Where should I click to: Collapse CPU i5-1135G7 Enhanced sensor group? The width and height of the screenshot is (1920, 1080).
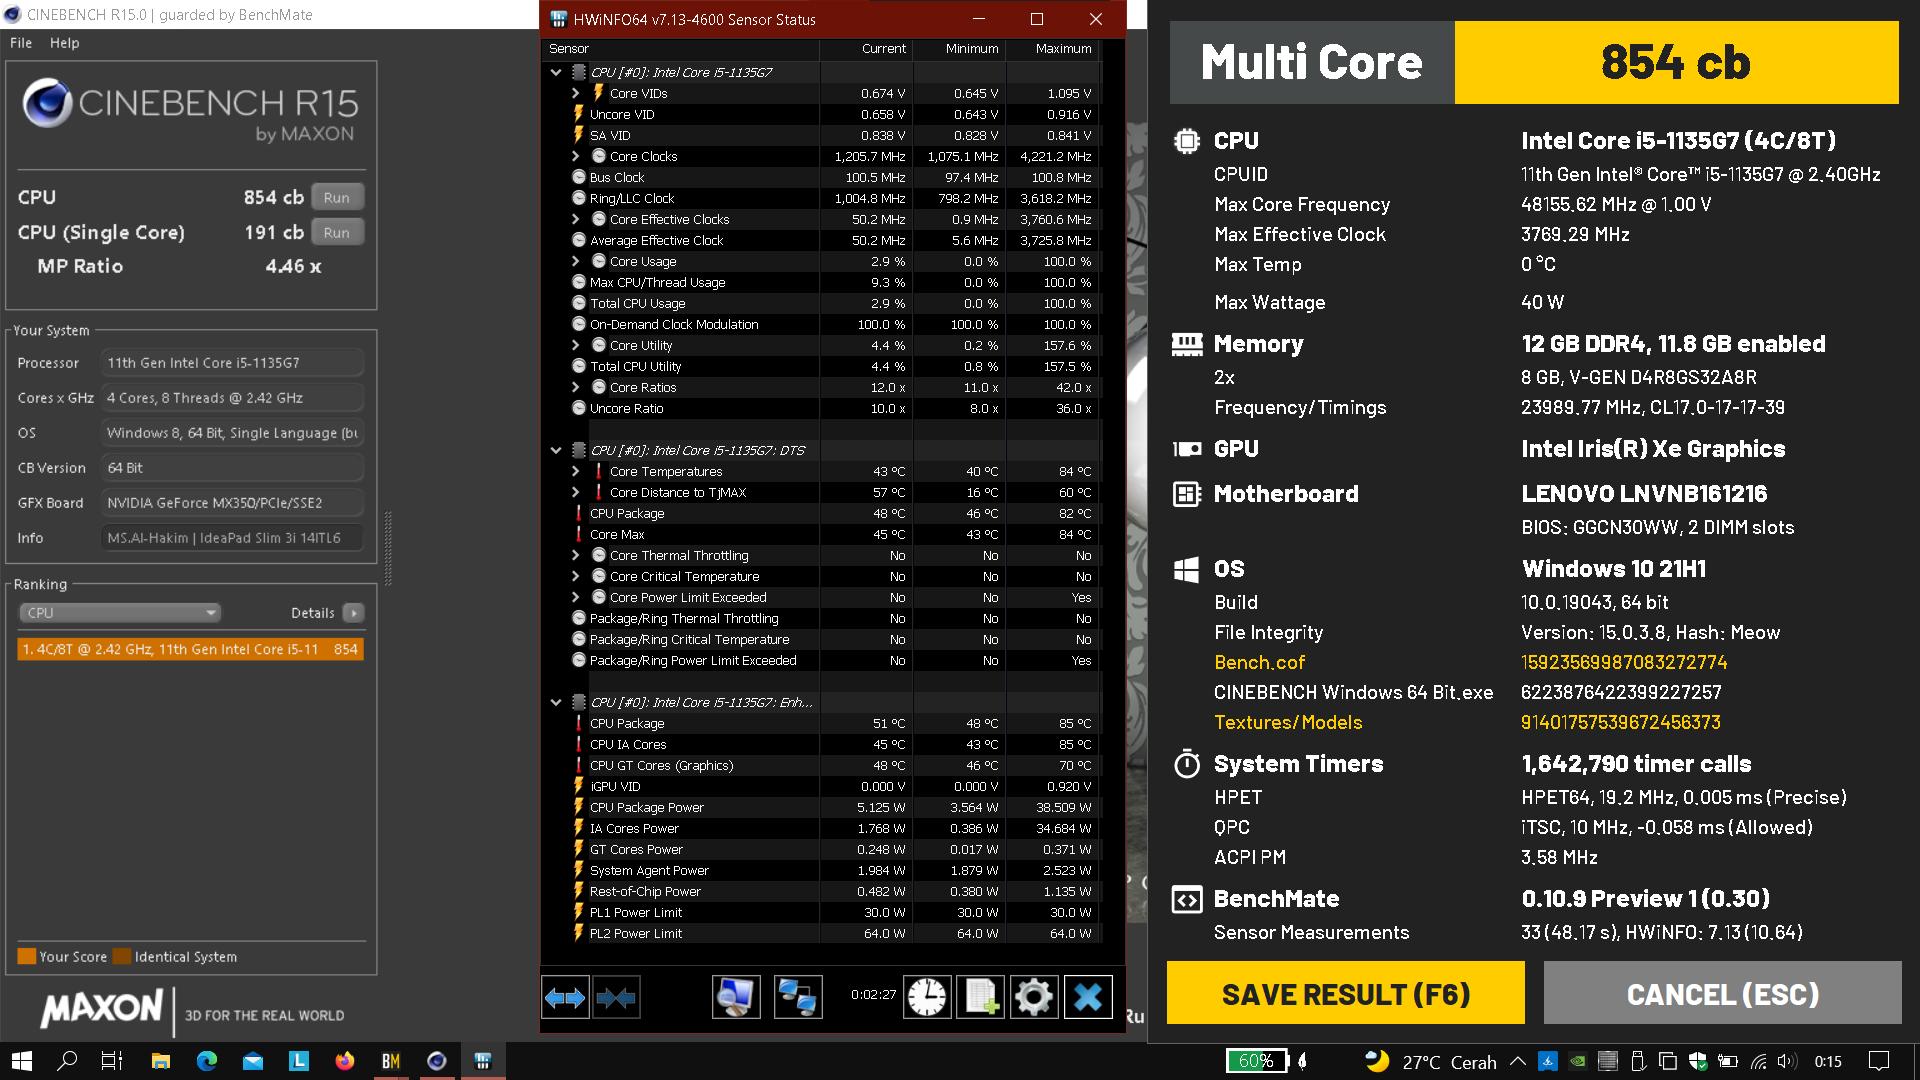556,702
